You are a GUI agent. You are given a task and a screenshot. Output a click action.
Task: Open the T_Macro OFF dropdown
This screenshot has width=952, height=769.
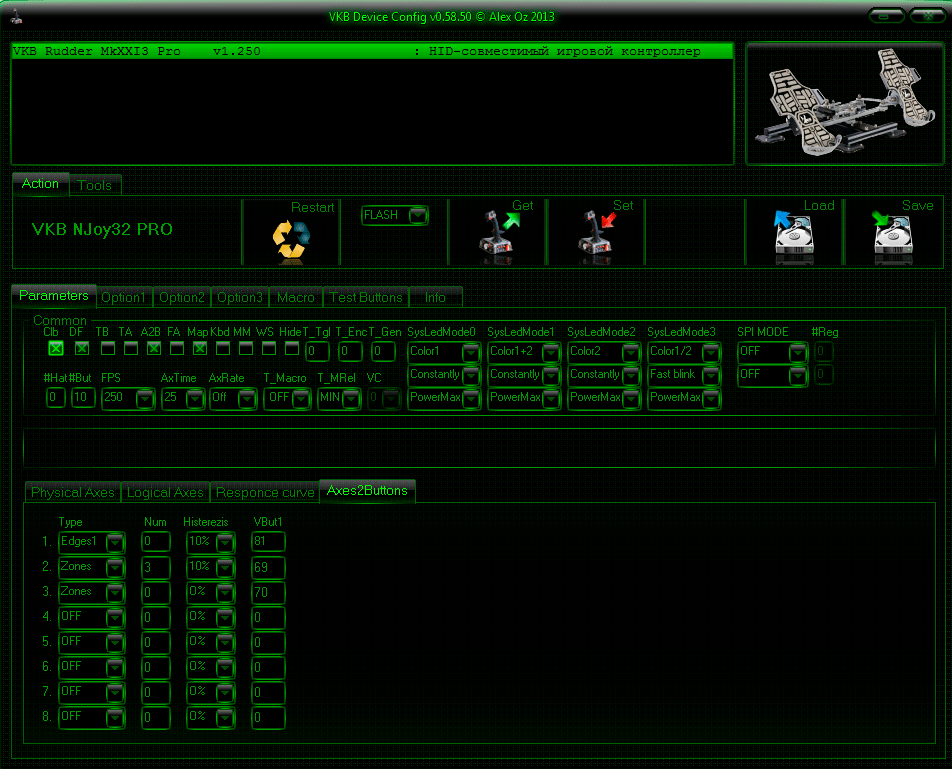coord(287,398)
